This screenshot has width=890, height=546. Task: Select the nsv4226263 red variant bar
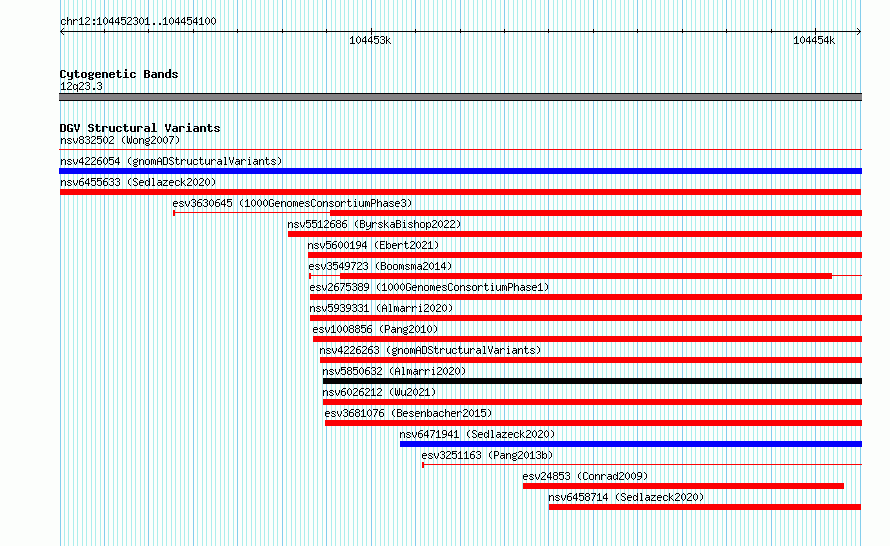point(591,360)
